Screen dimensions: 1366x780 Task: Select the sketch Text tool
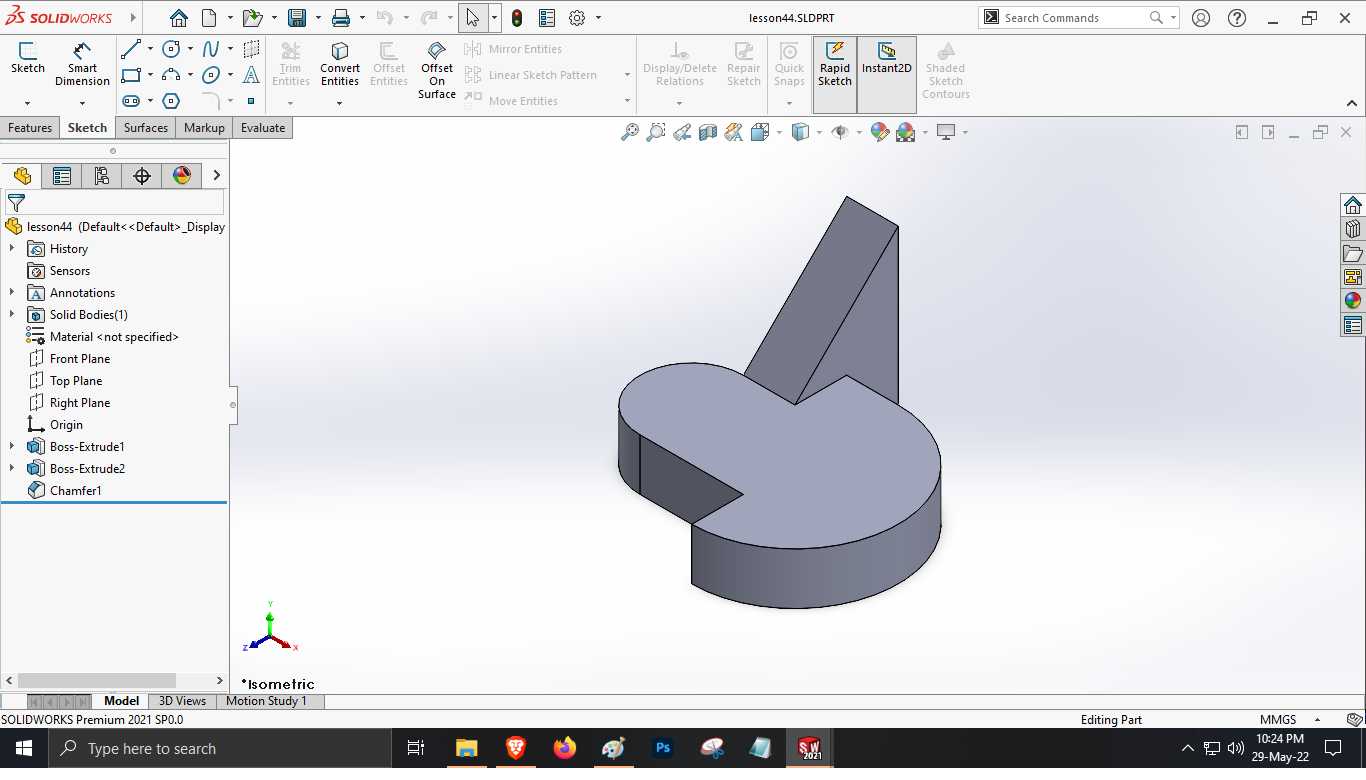251,75
